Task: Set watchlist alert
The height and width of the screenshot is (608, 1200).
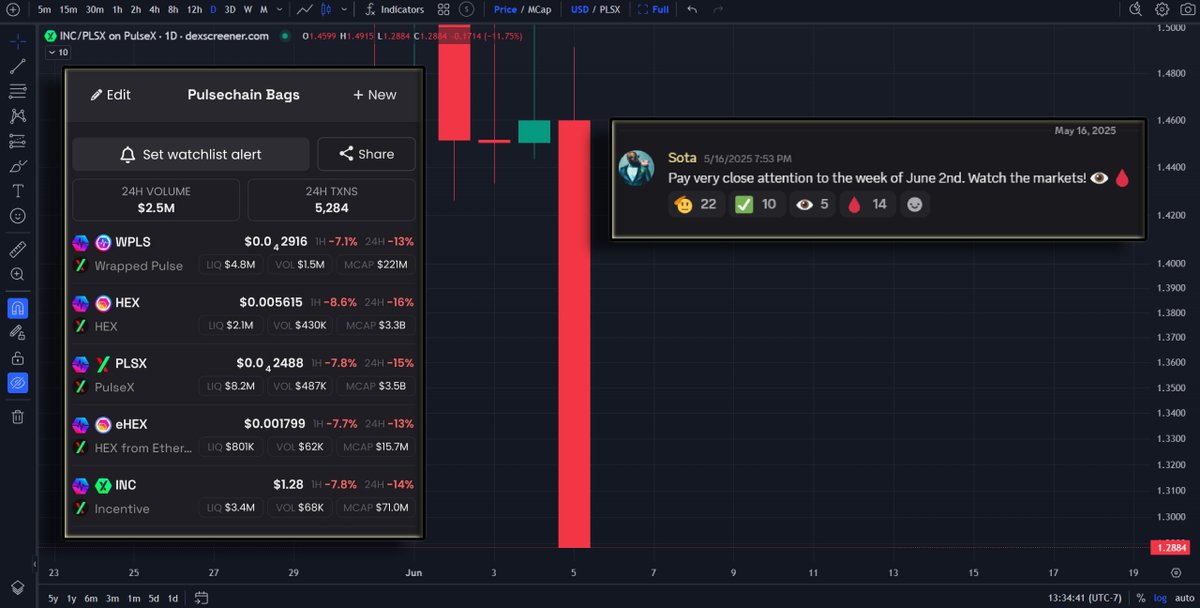Action: pyautogui.click(x=191, y=154)
